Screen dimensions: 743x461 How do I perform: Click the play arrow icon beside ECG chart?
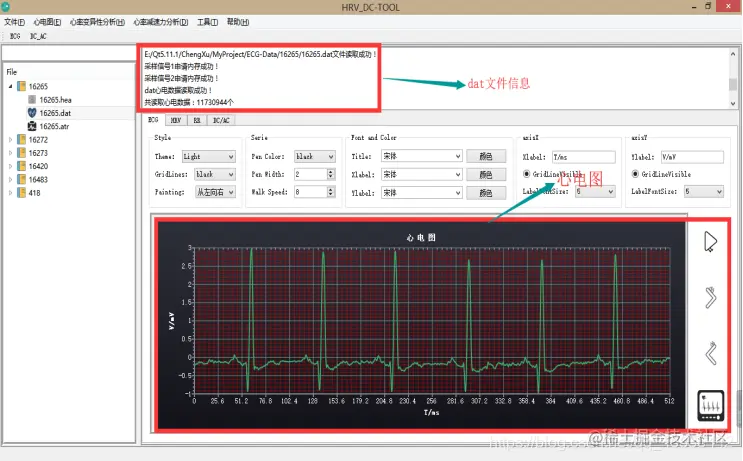[710, 242]
